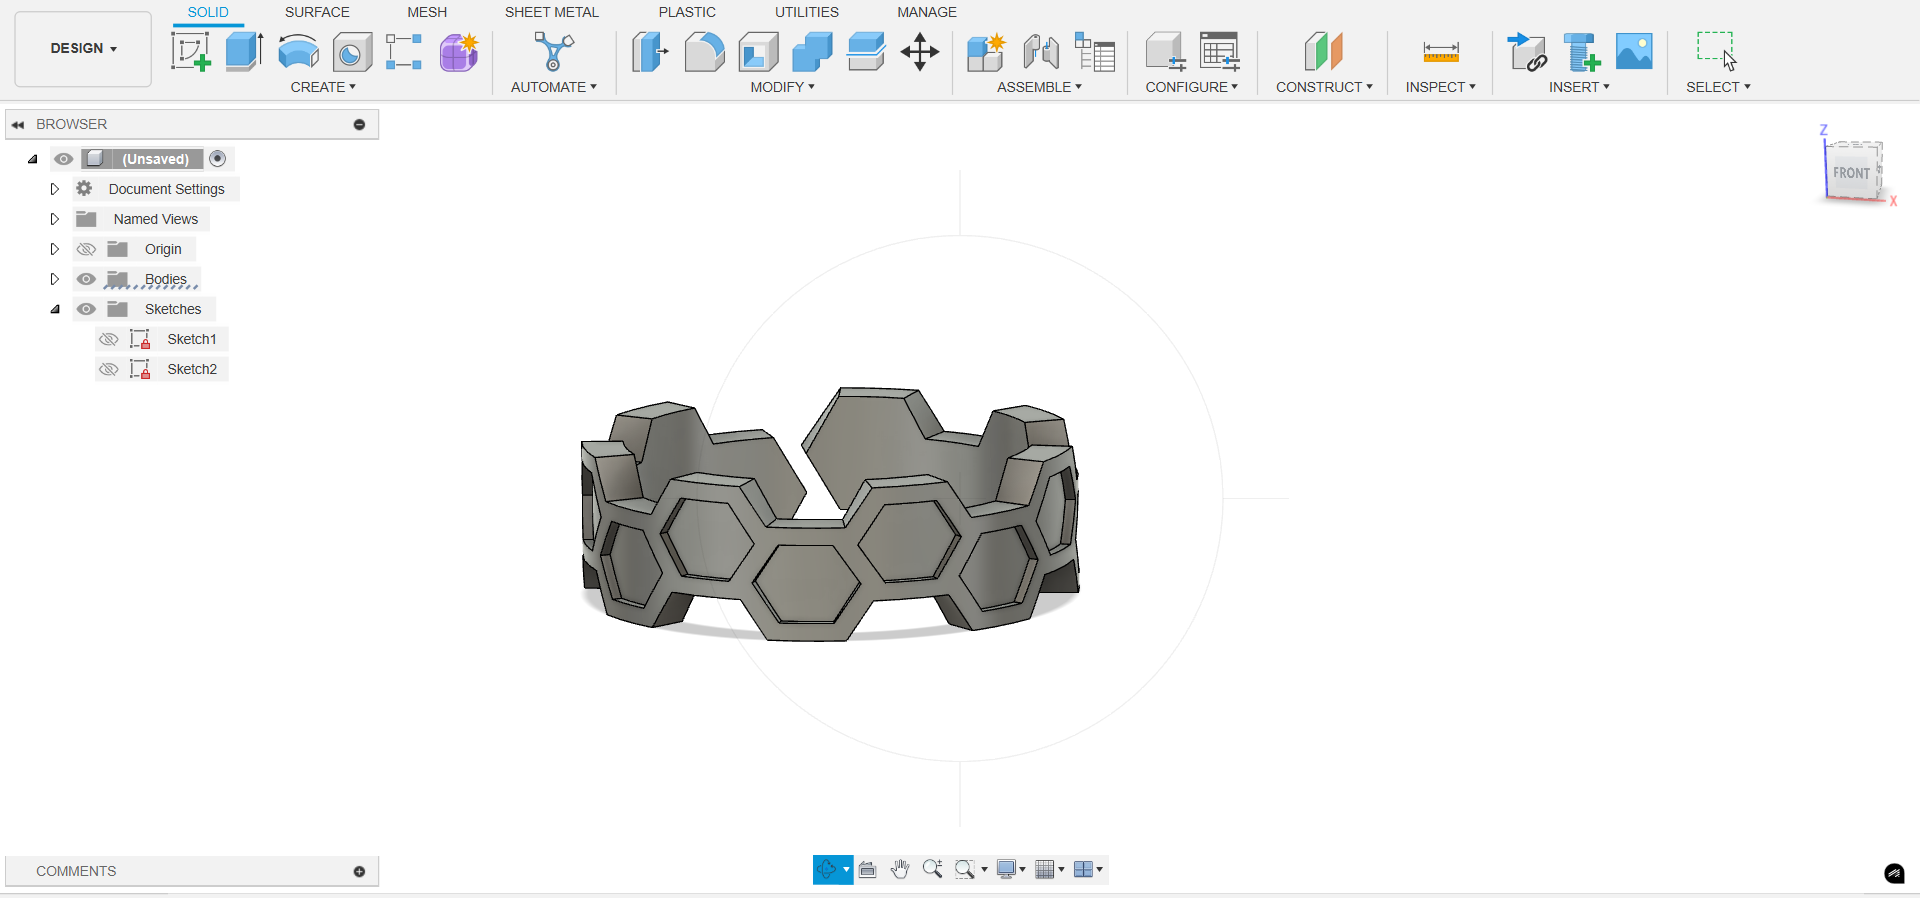Screen dimensions: 1920x898
Task: Collapse the (Unsaved) root node
Action: pos(33,159)
